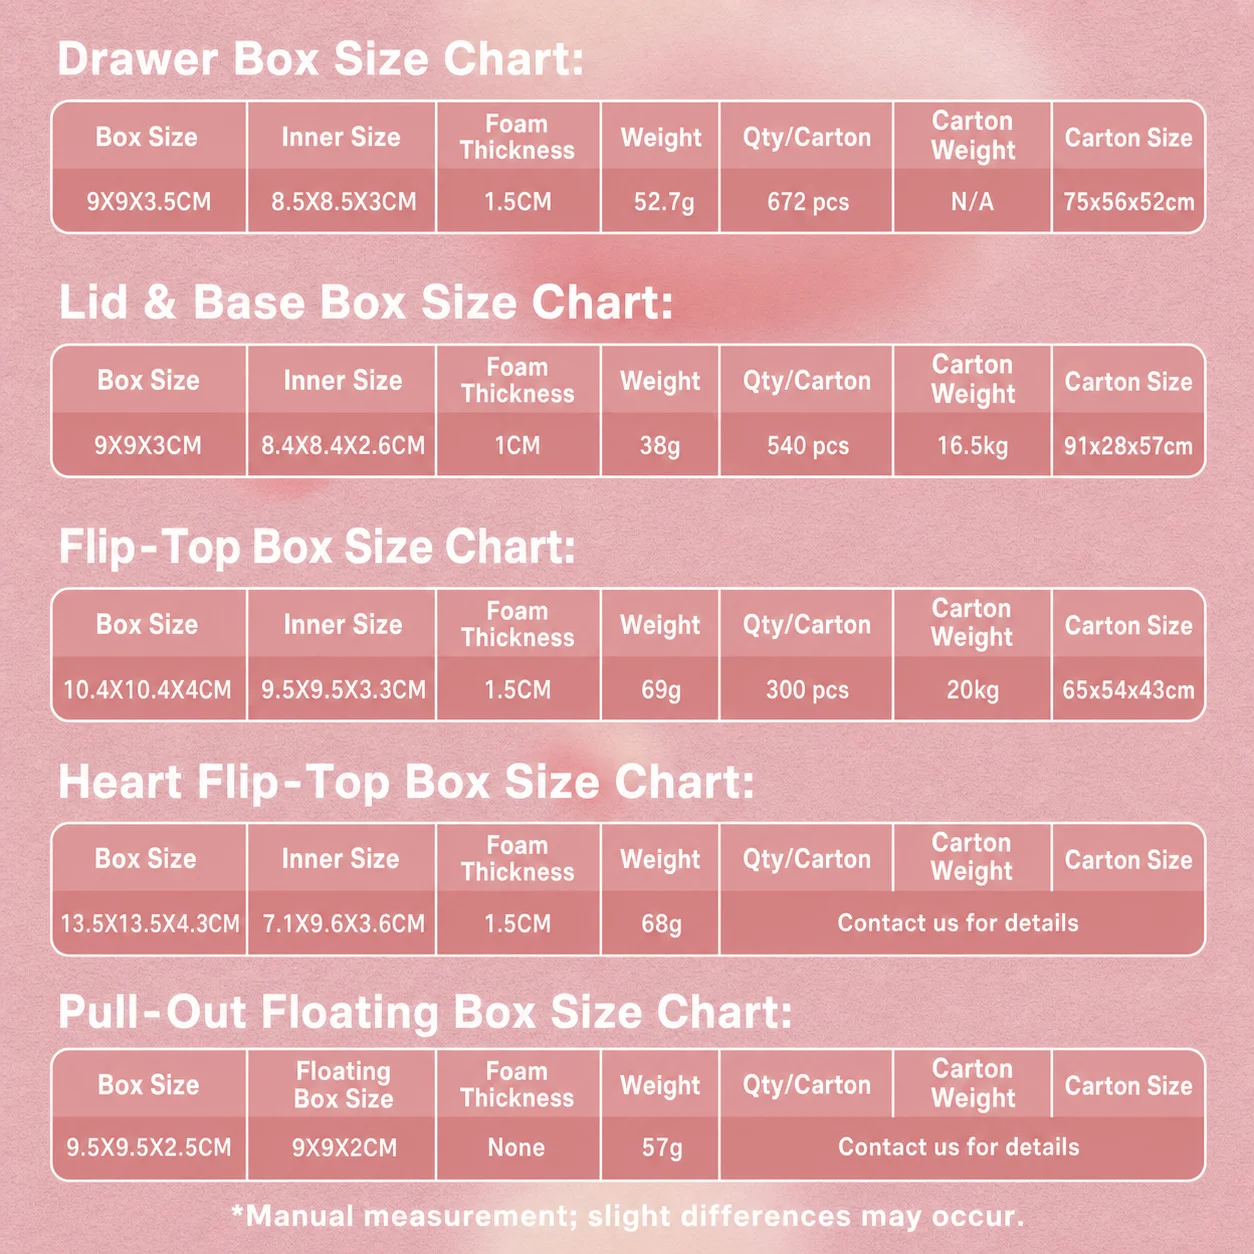Click Contact us for details in Pull-Out row

point(958,1147)
